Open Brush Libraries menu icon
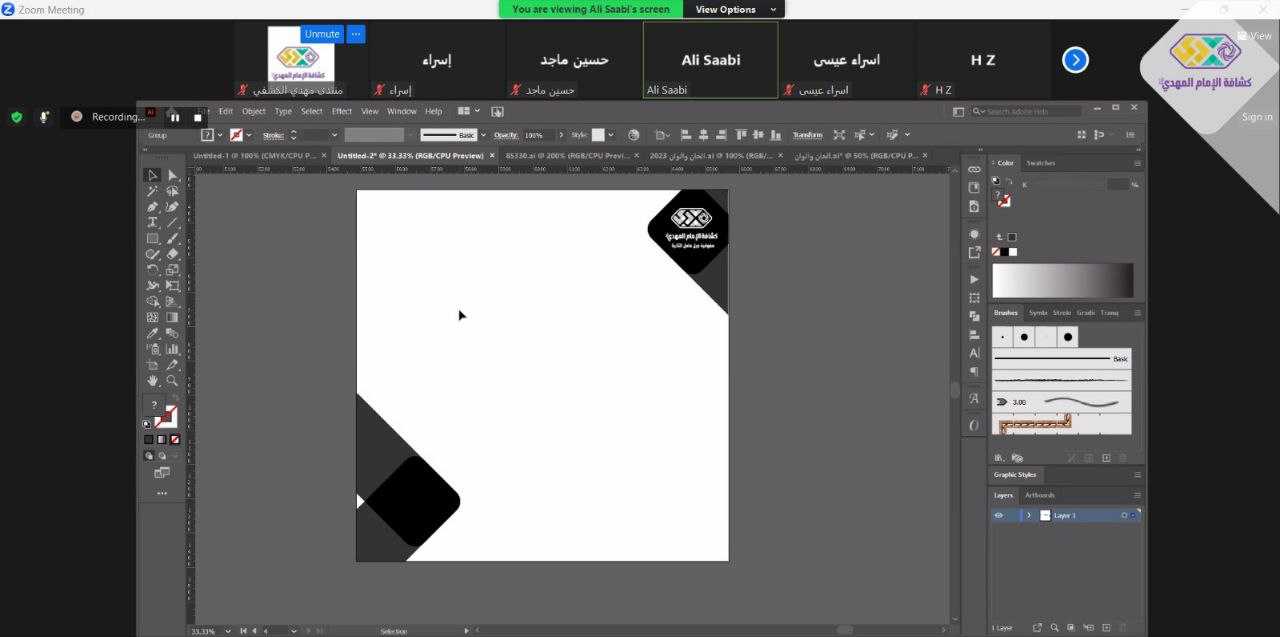The image size is (1280, 637). click(998, 458)
